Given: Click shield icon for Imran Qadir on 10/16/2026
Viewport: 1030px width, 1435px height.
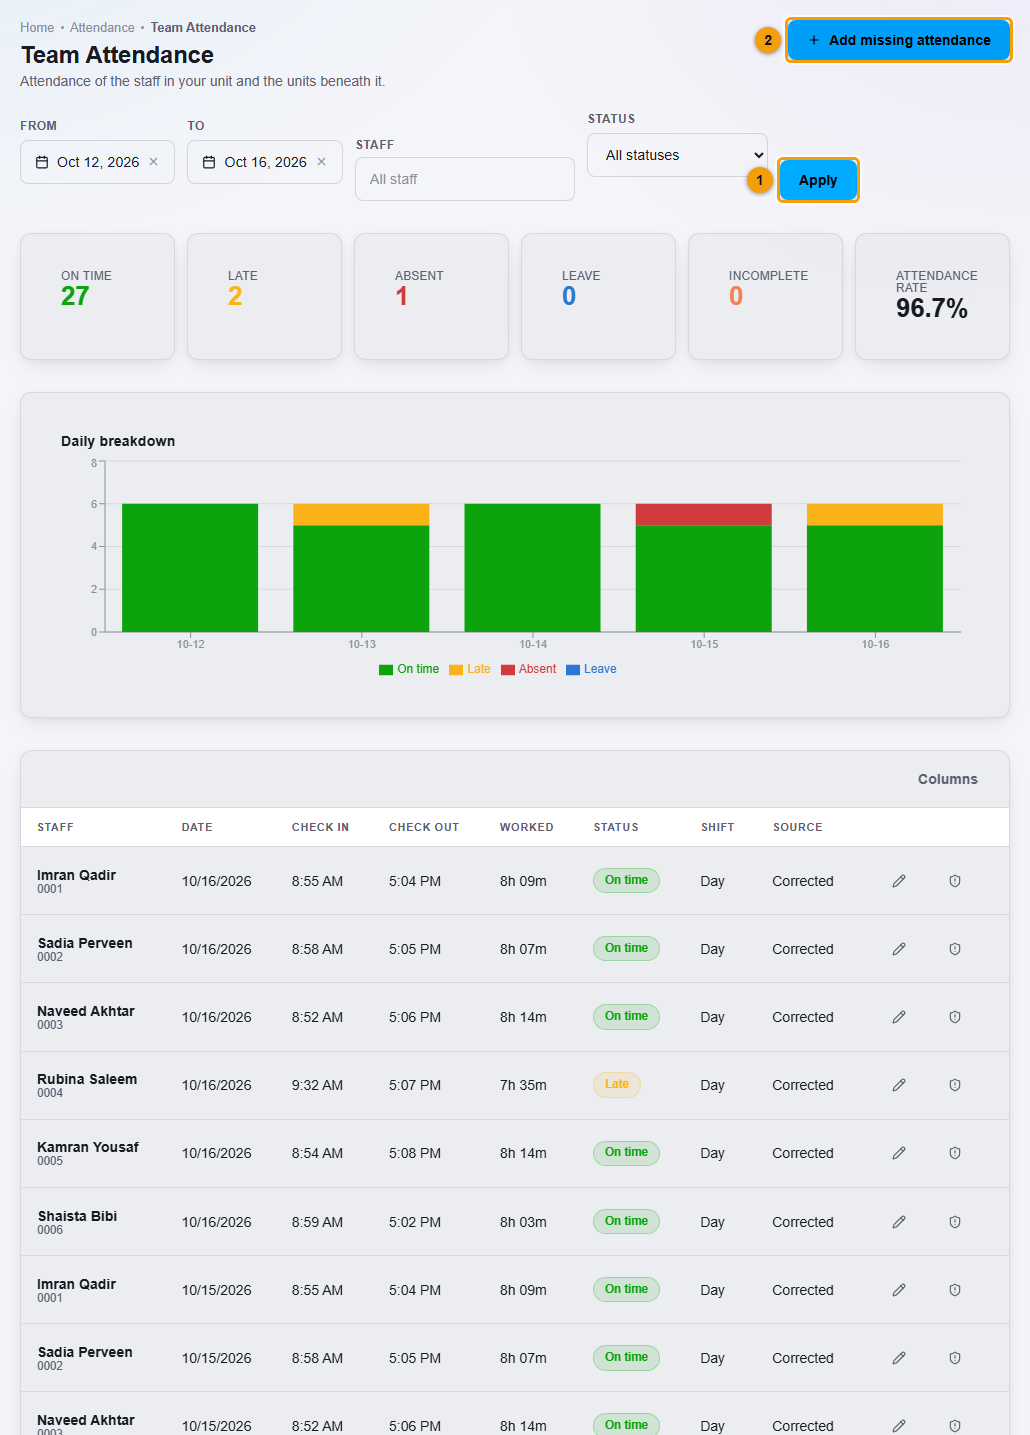Looking at the screenshot, I should tap(955, 881).
